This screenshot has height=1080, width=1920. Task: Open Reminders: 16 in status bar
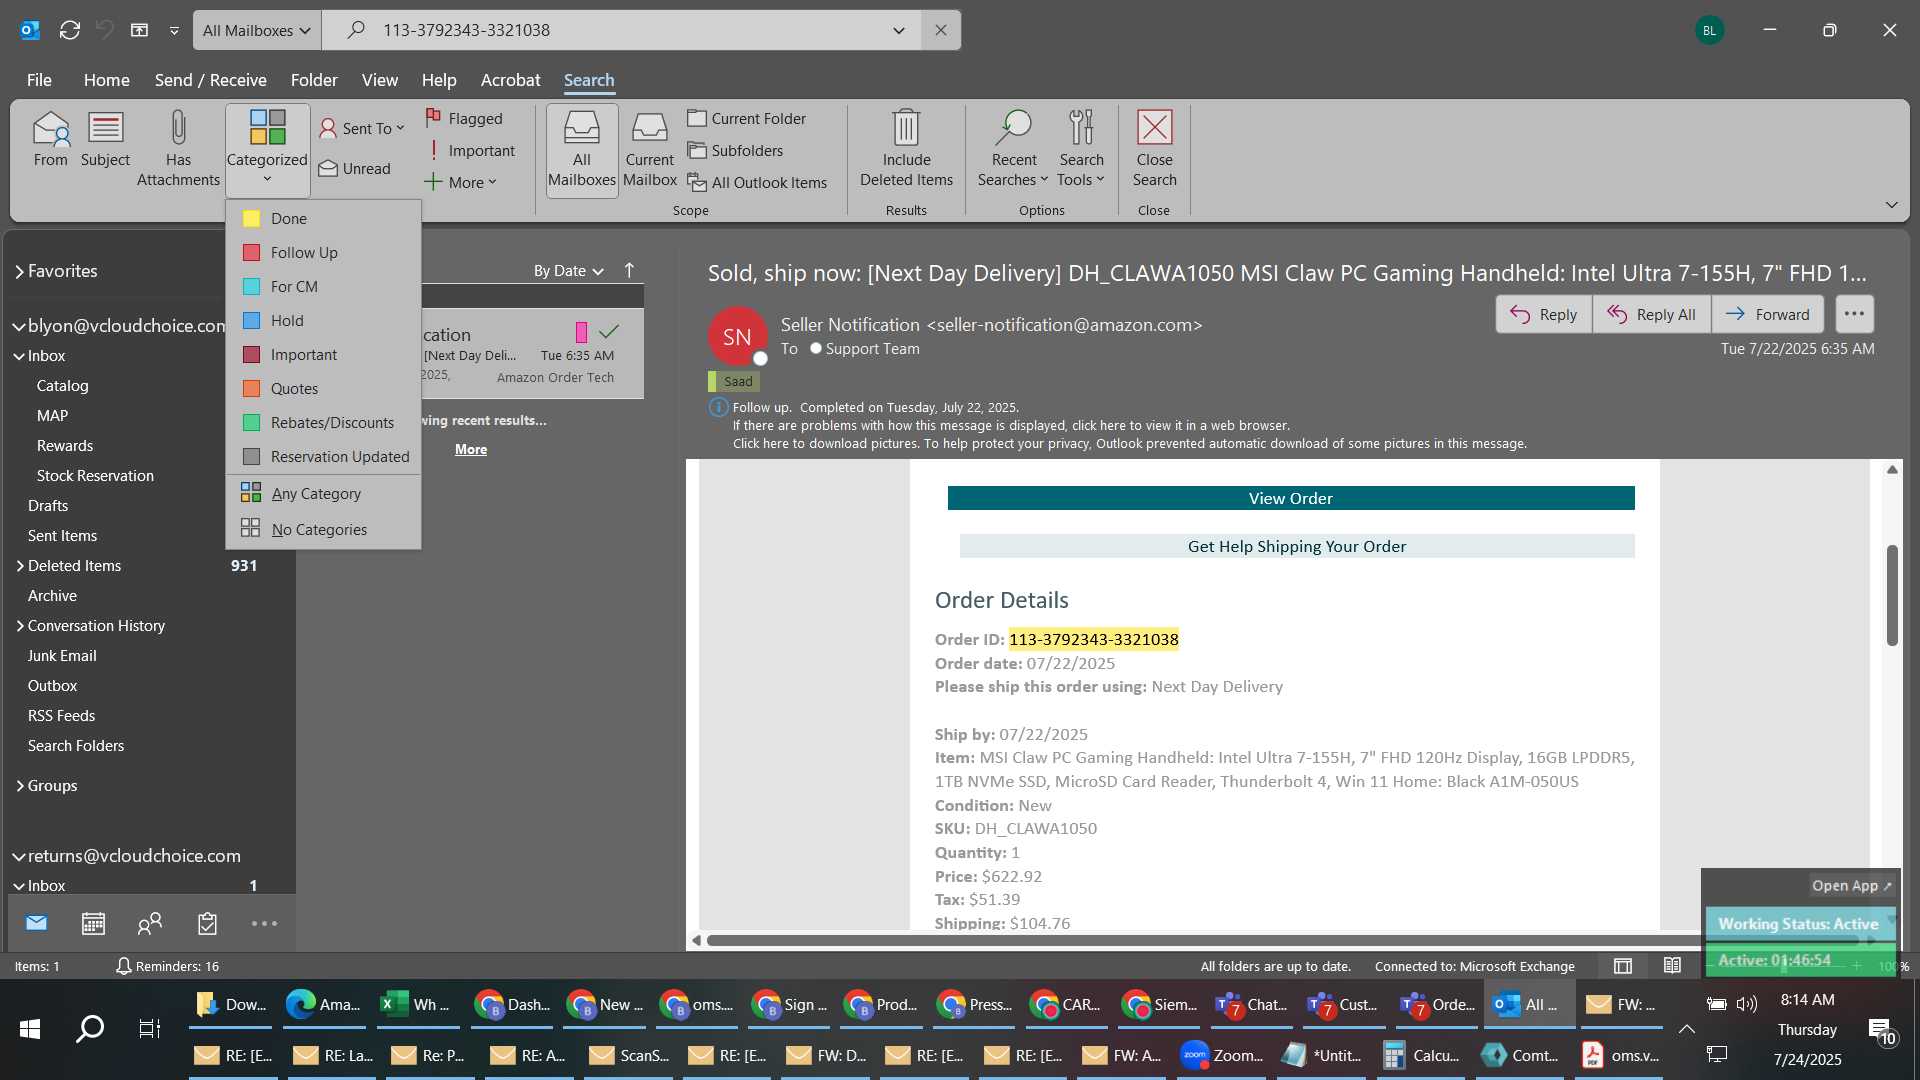pyautogui.click(x=167, y=966)
